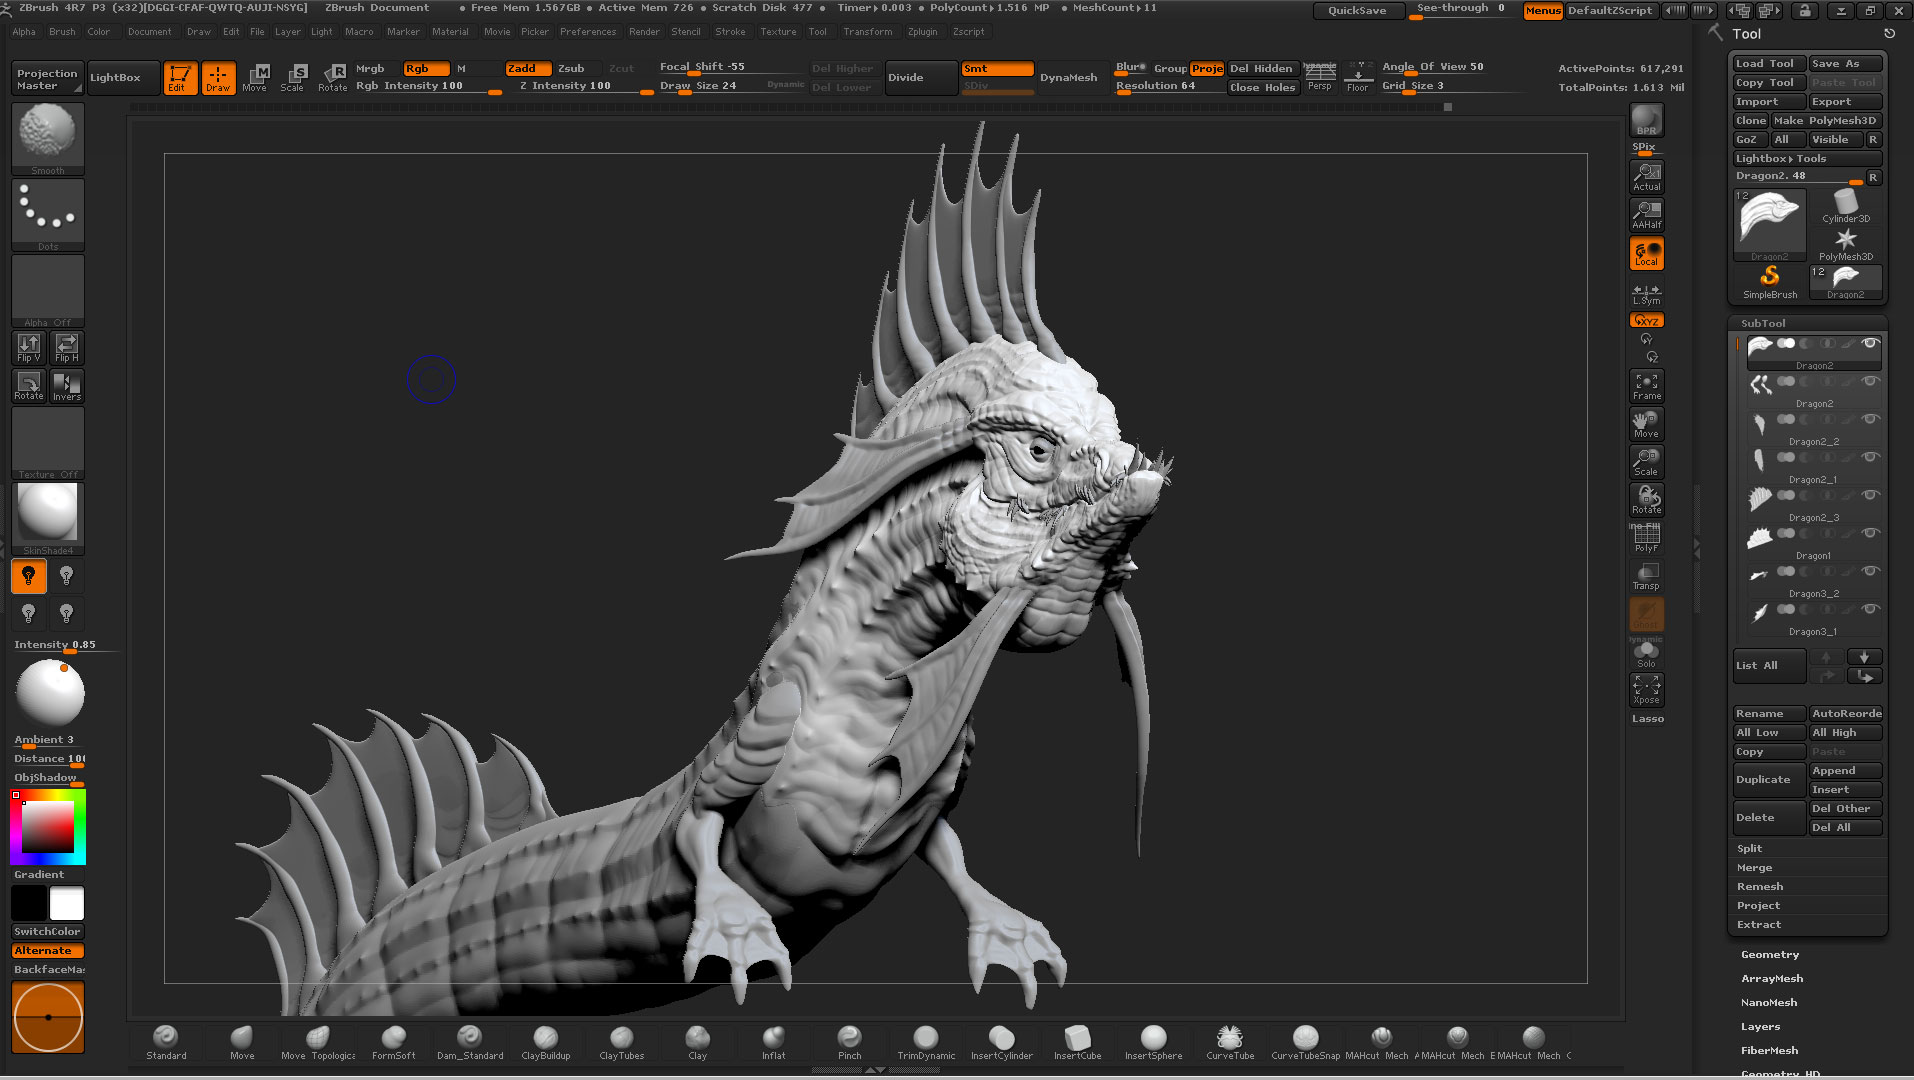This screenshot has height=1080, width=1914.
Task: Open the SkinShade4 material picker
Action: pyautogui.click(x=48, y=519)
